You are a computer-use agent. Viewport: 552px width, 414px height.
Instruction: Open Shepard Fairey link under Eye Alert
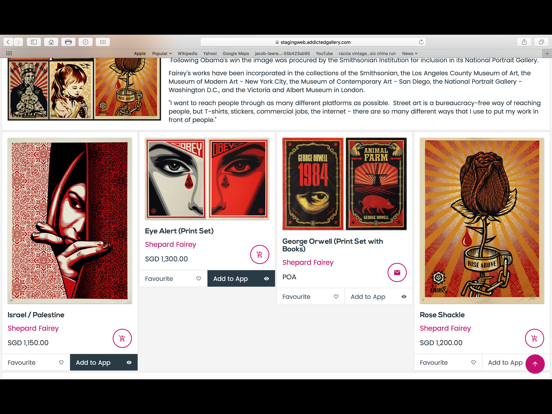pos(170,244)
